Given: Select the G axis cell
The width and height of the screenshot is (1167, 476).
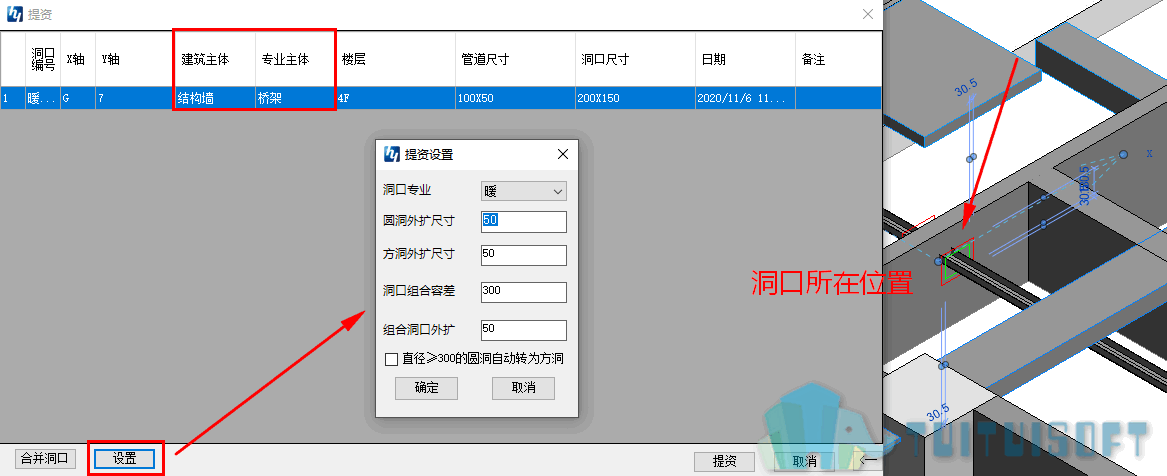Looking at the screenshot, I should tap(78, 98).
